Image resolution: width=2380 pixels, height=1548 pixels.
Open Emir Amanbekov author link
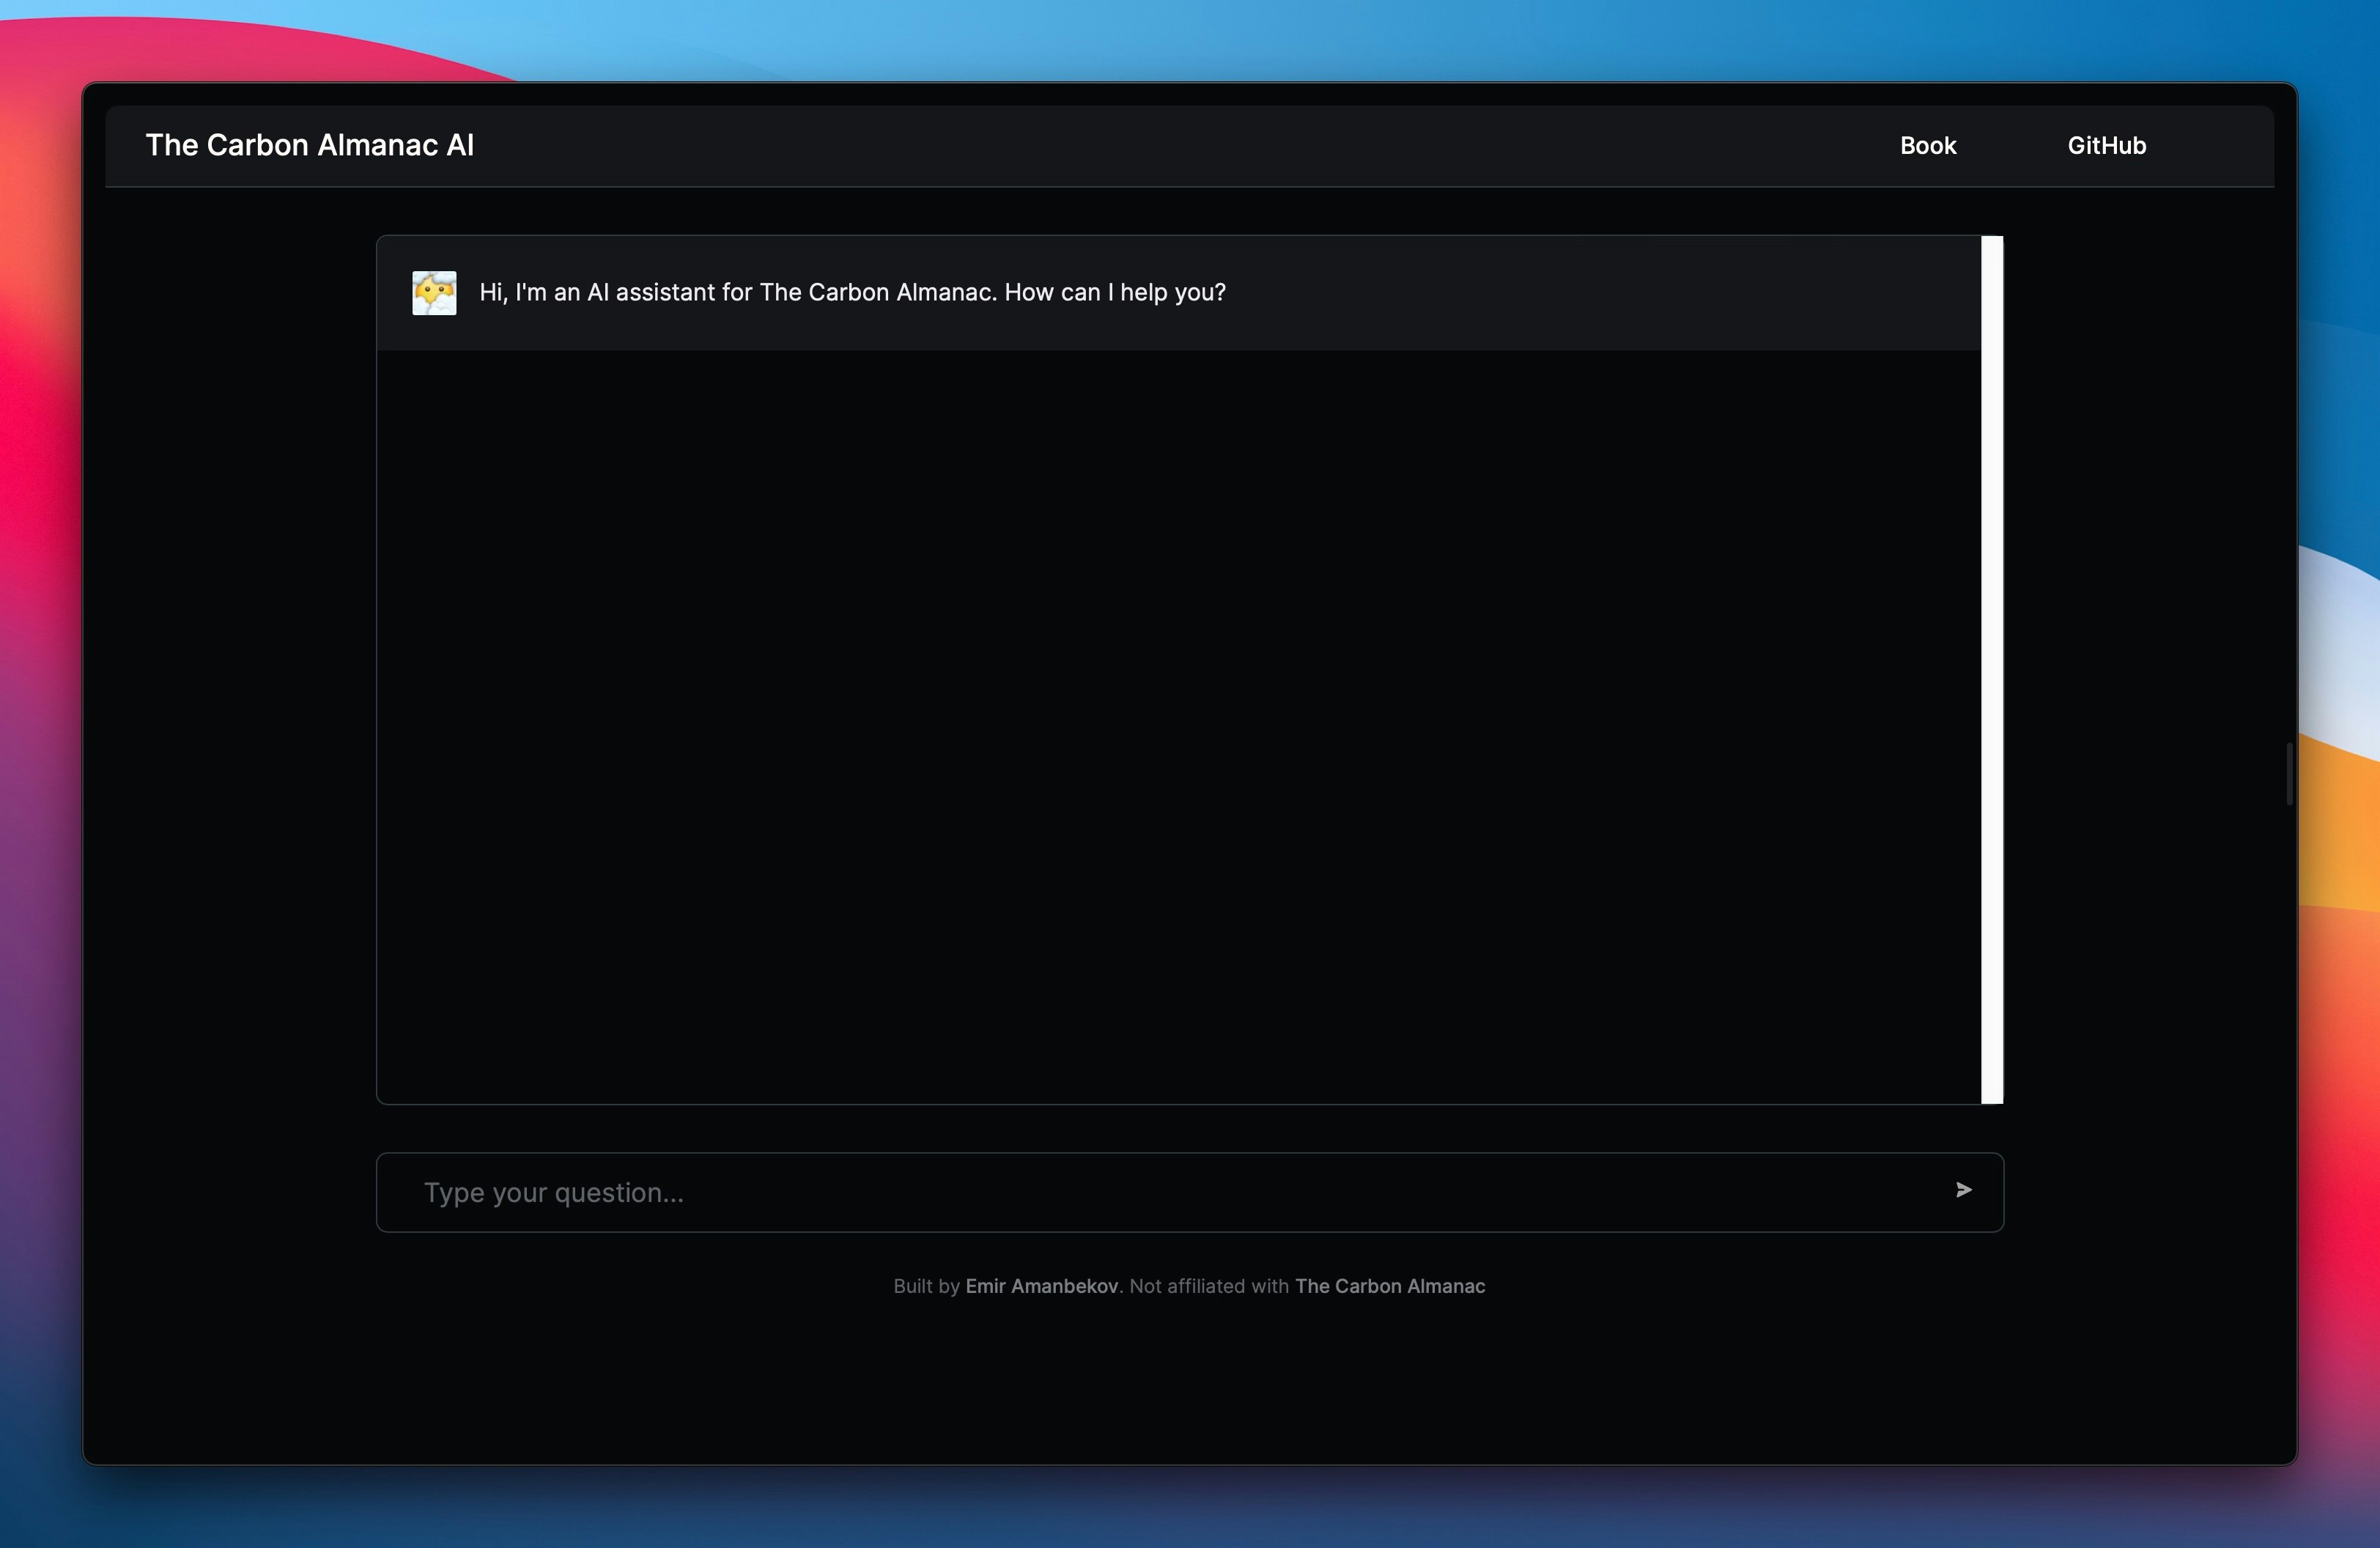tap(1041, 1287)
